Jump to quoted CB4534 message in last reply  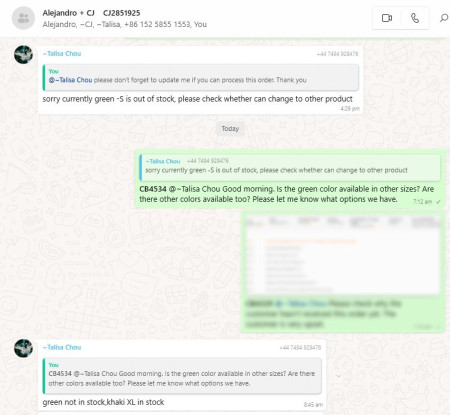pyautogui.click(x=182, y=376)
